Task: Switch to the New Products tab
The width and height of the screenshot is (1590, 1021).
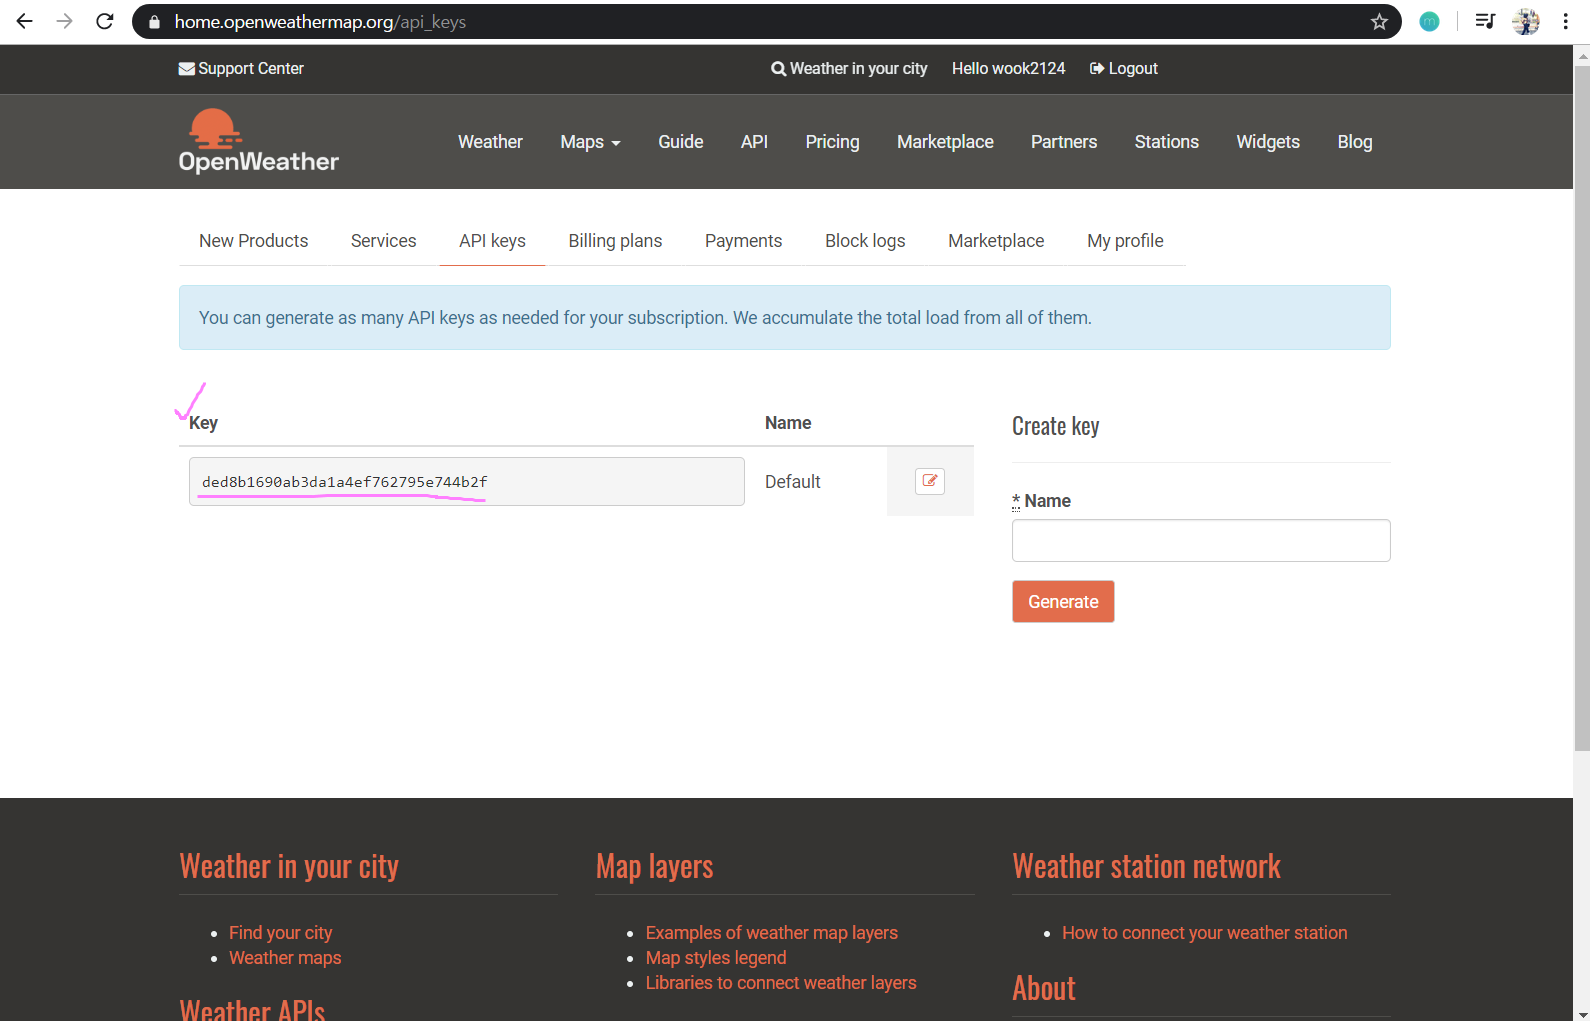Action: click(x=253, y=241)
